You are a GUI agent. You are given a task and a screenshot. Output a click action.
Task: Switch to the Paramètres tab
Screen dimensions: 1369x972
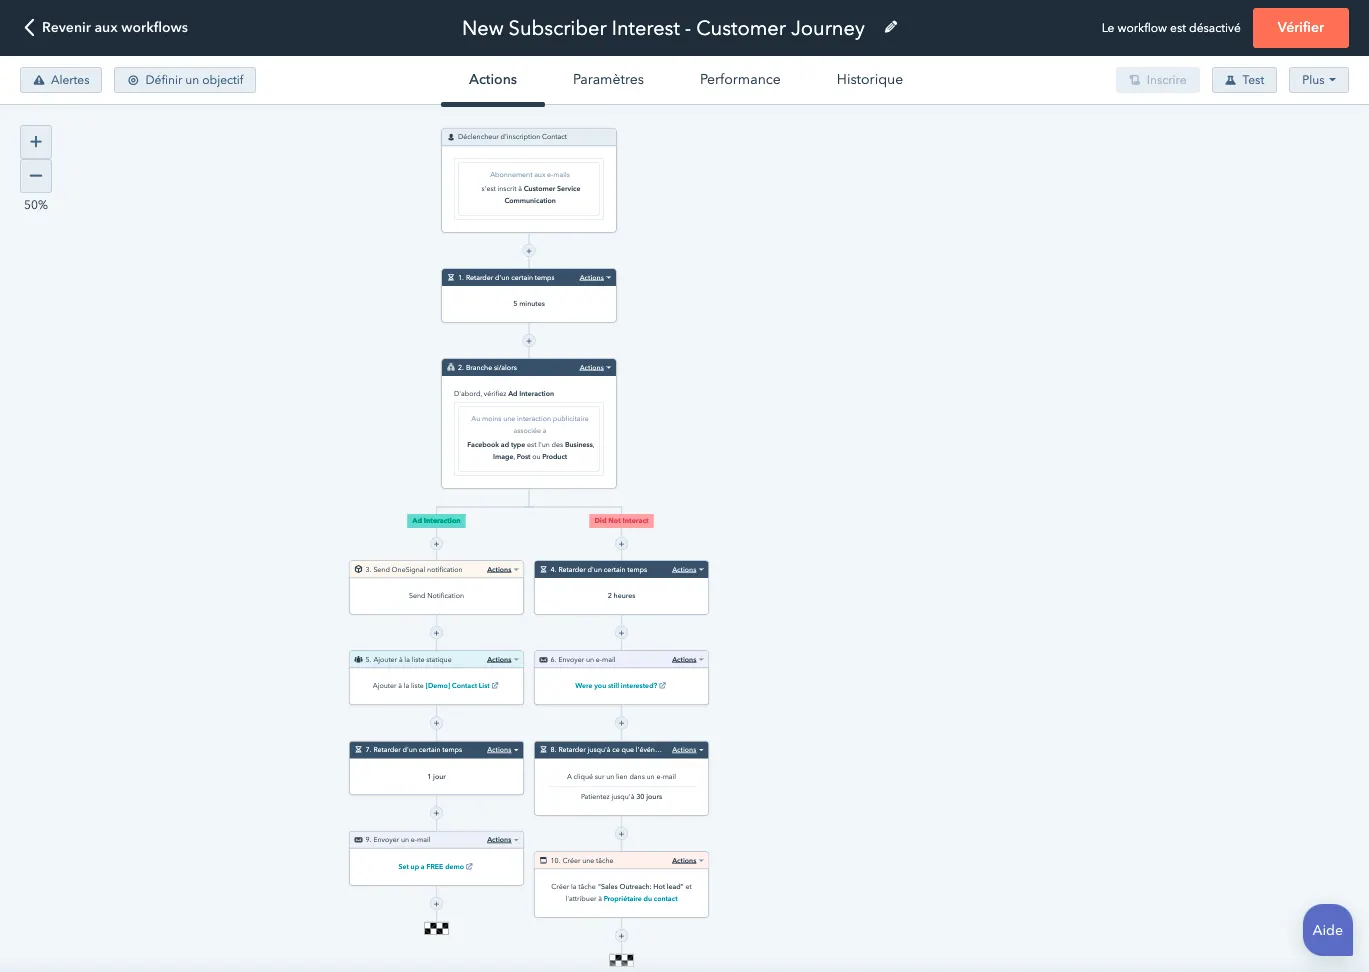click(608, 80)
